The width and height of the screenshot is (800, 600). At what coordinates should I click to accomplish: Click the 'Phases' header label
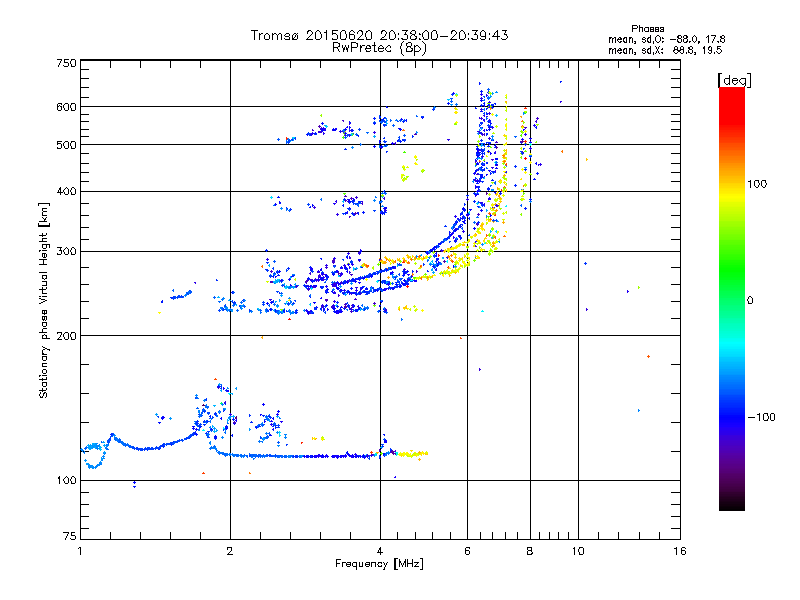point(647,29)
